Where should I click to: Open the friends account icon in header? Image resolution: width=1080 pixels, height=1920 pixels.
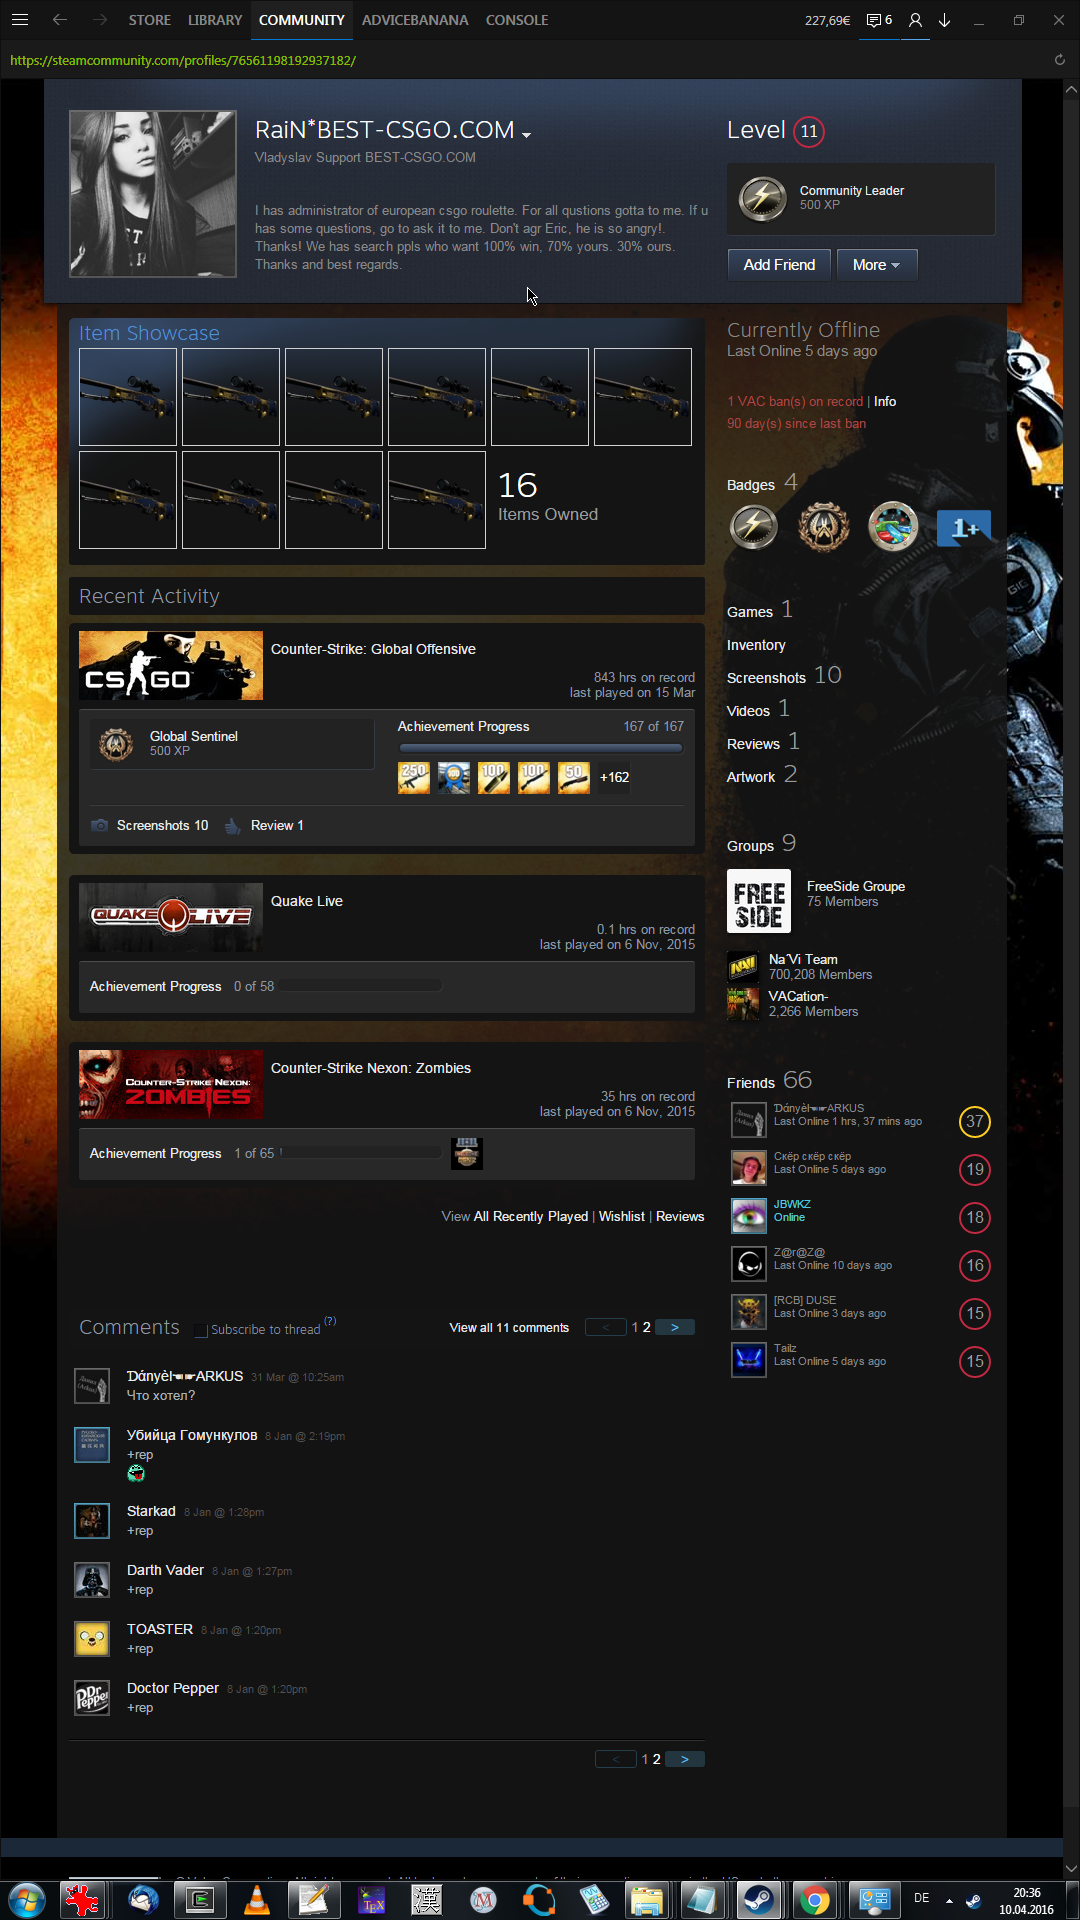coord(915,20)
